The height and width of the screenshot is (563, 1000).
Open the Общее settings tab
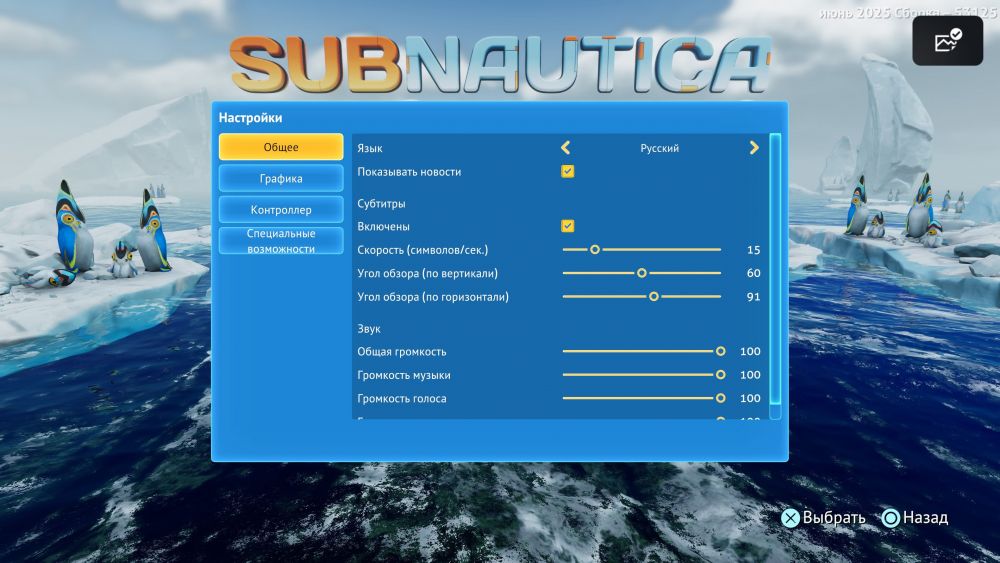(x=281, y=147)
